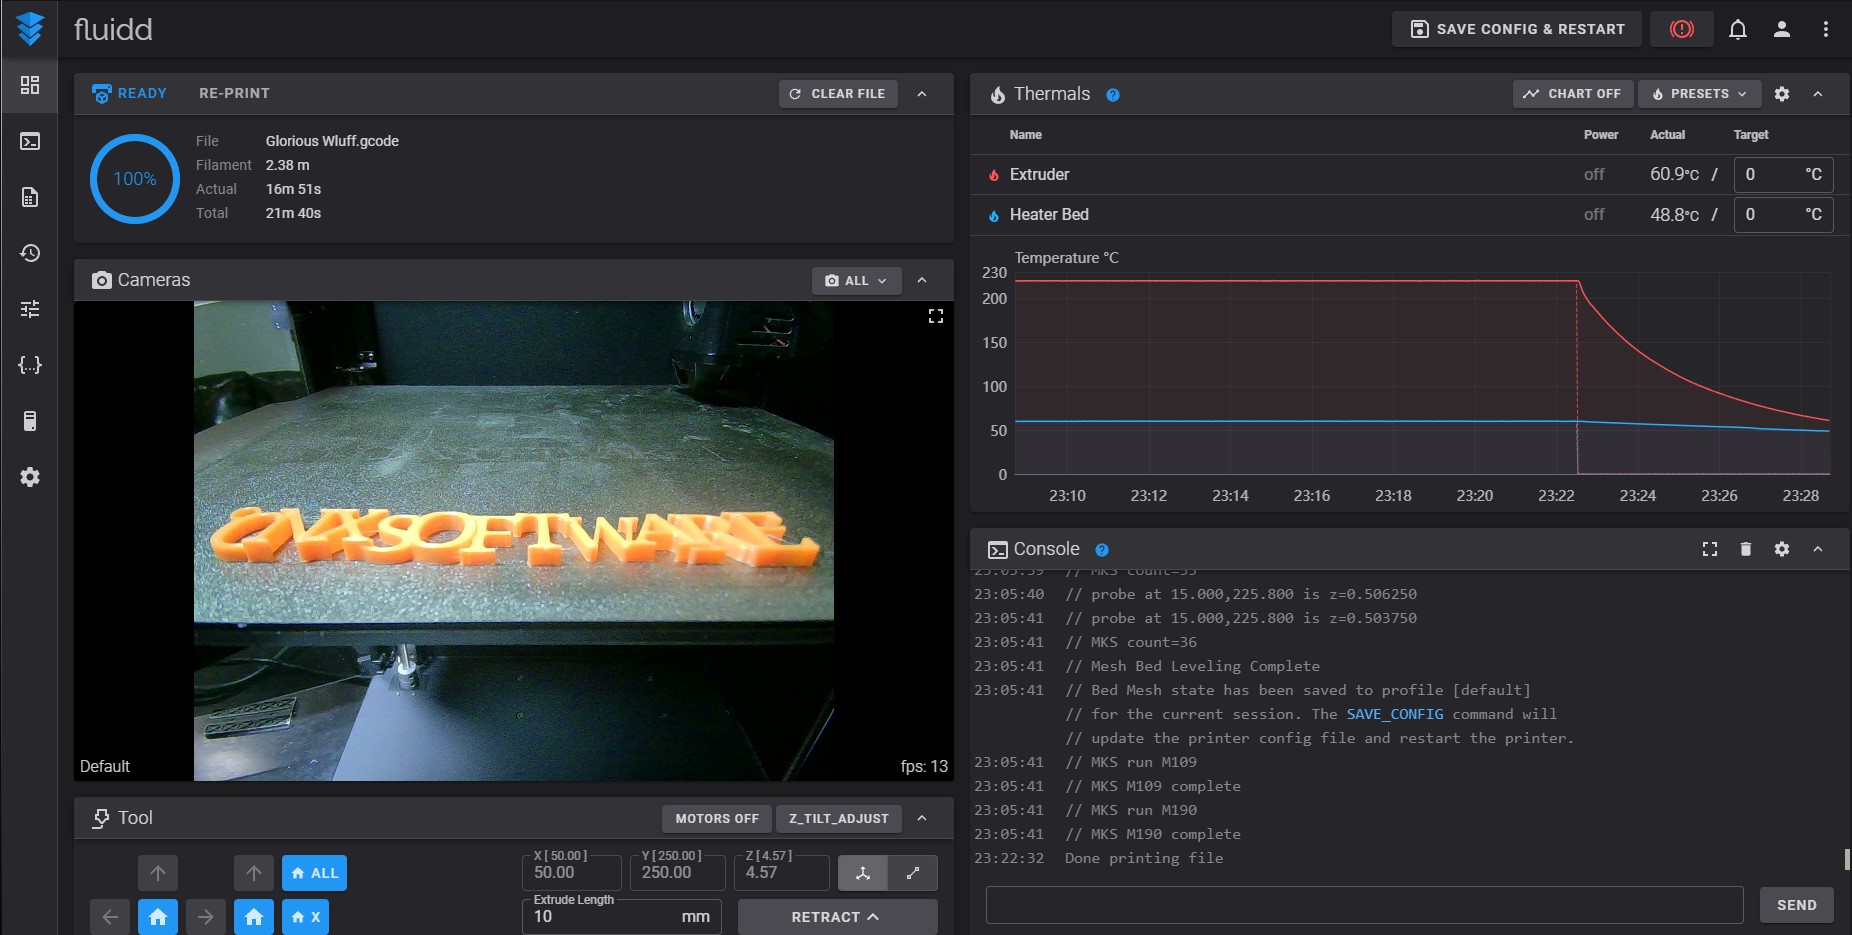
Task: Collapse the print status panel
Action: 922,94
